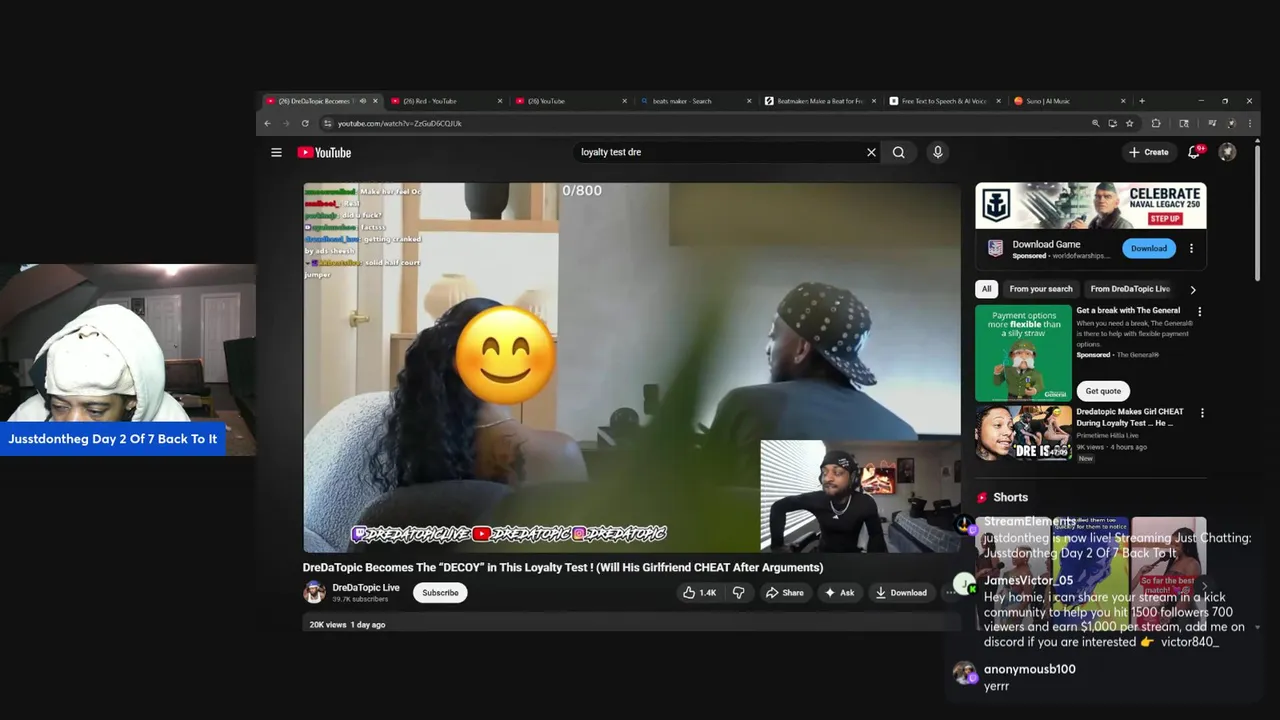
Task: Open options for the Download Game ad
Action: 1191,248
